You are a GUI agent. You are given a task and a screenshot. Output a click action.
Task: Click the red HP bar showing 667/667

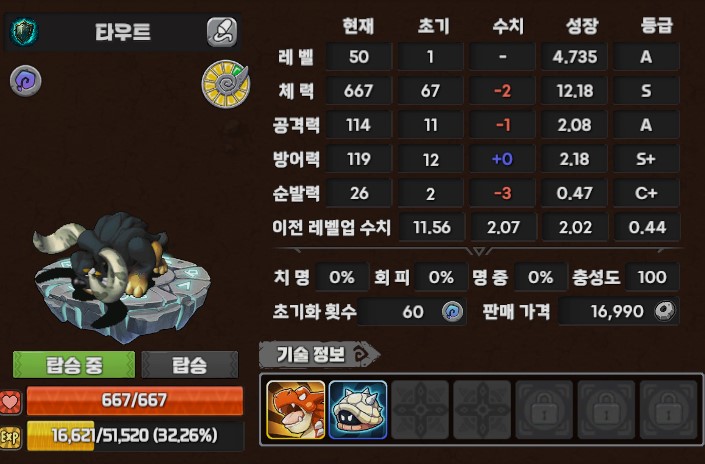(x=135, y=400)
